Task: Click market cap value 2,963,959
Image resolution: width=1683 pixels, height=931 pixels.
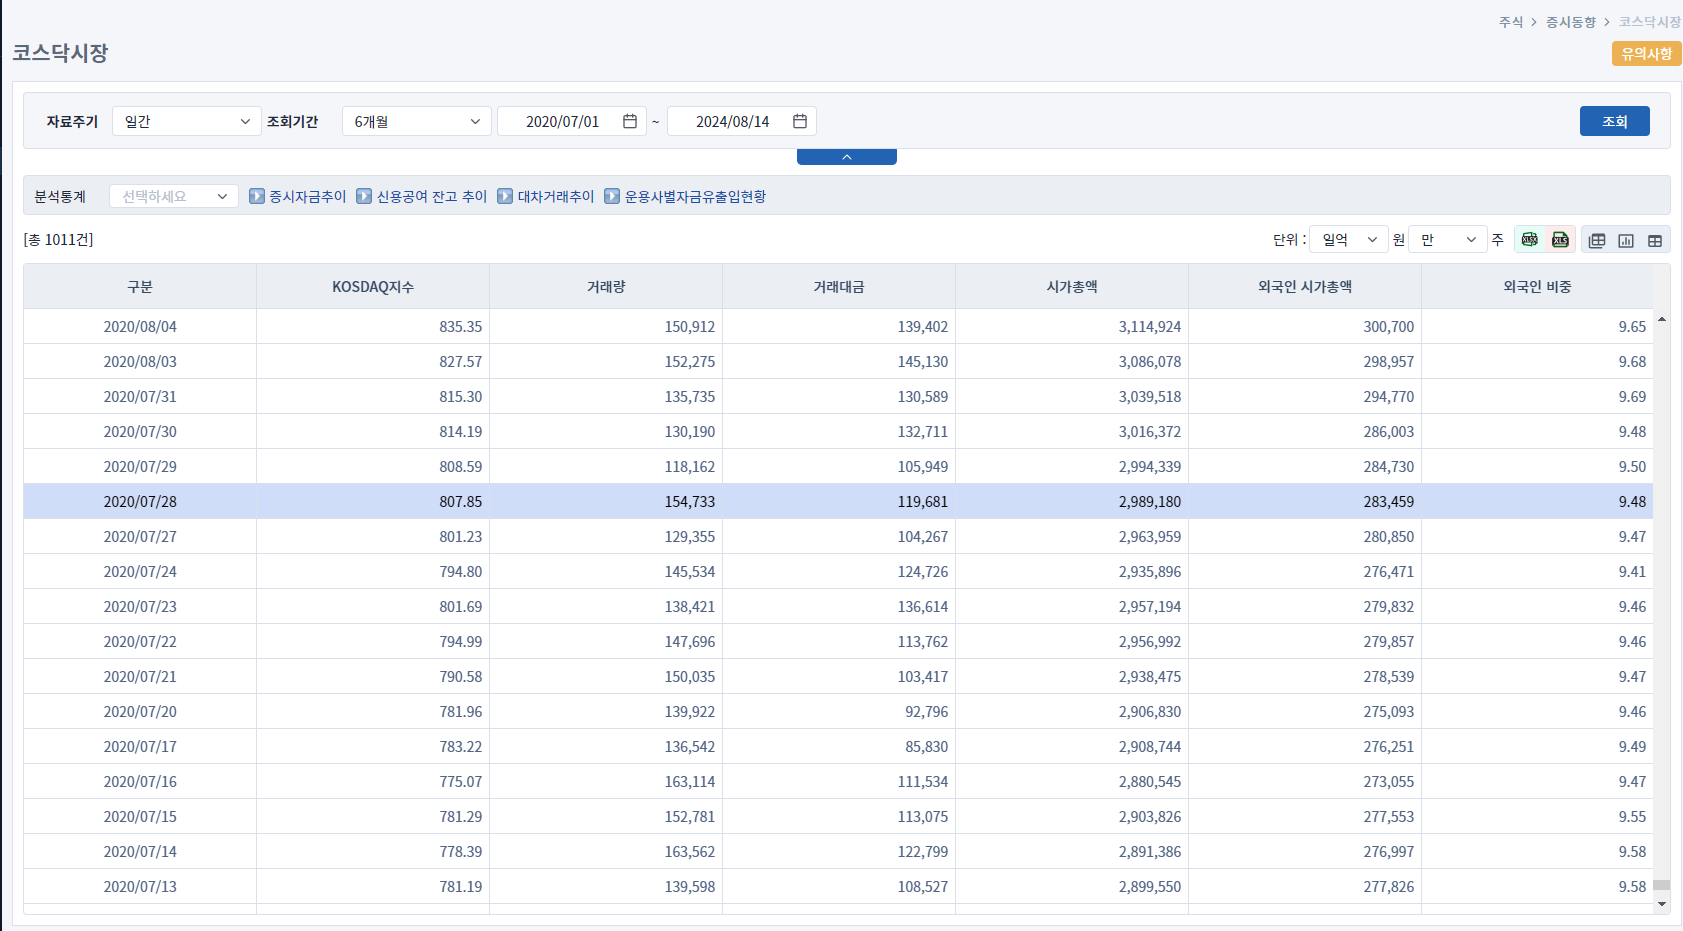Action: pyautogui.click(x=1150, y=536)
